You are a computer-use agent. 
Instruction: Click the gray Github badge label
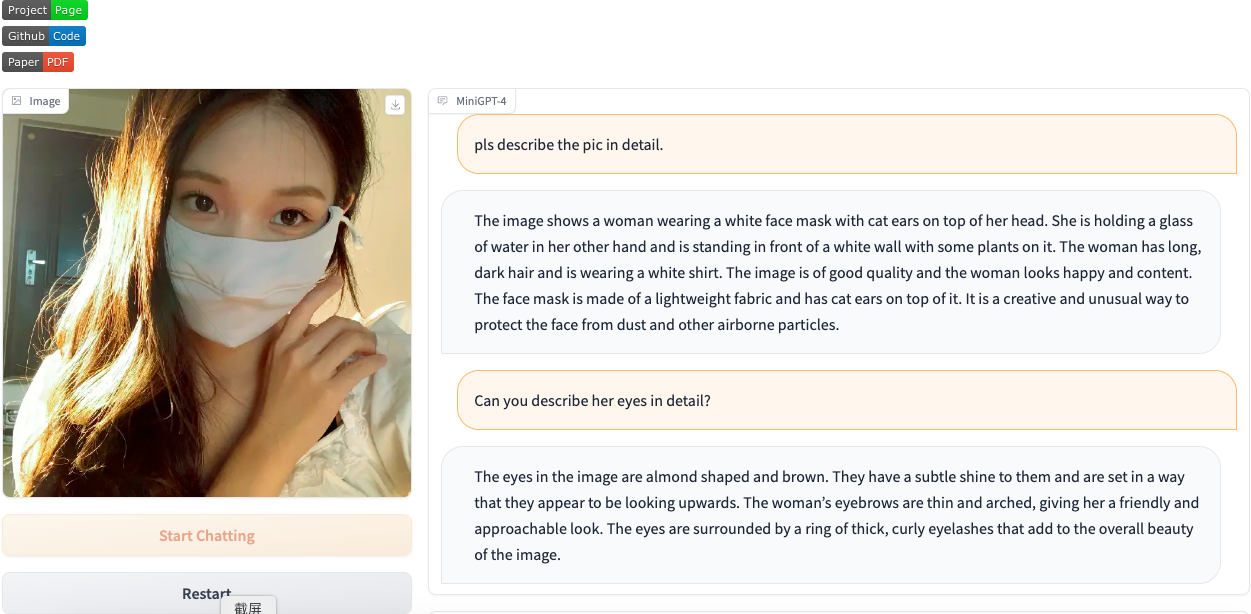pyautogui.click(x=26, y=36)
